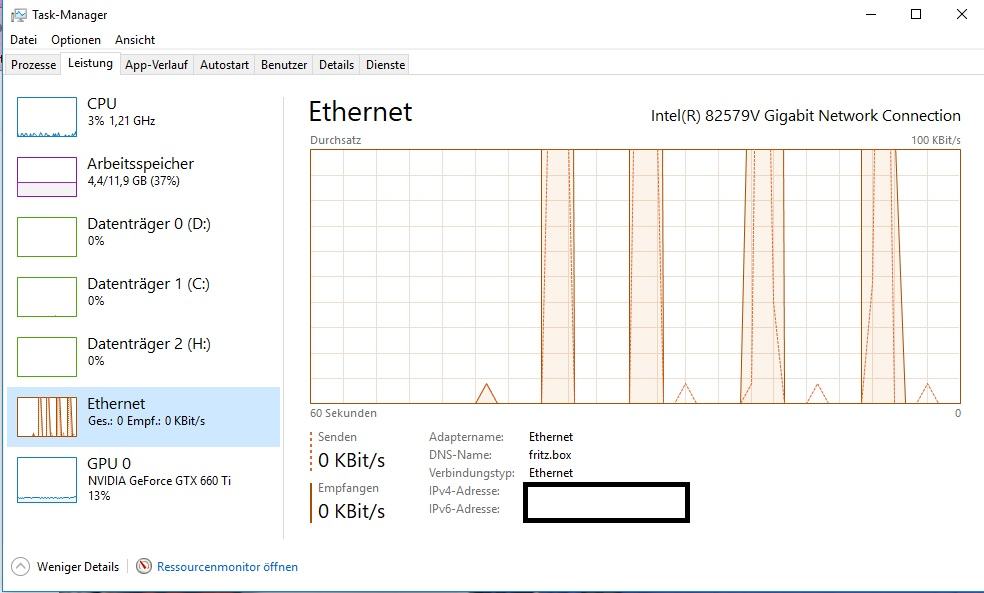Open the Ansicht menu
The height and width of the screenshot is (593, 984).
pos(135,40)
